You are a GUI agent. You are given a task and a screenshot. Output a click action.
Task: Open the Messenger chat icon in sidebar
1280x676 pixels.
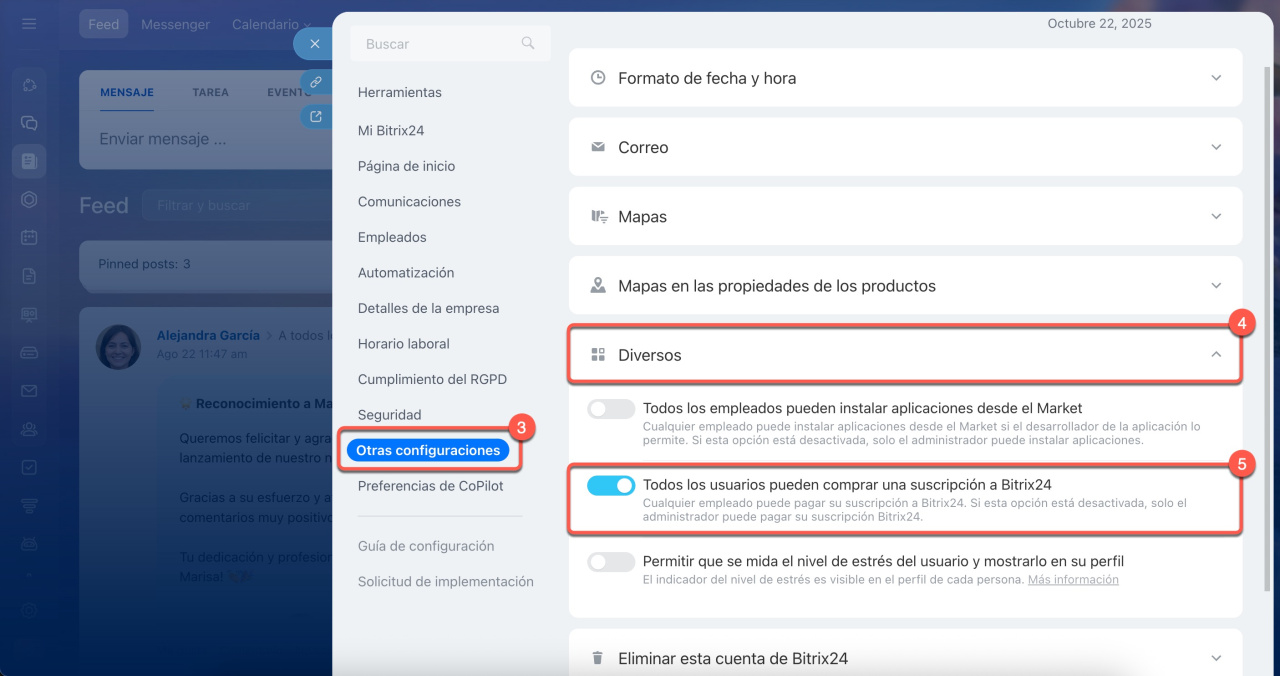(29, 123)
